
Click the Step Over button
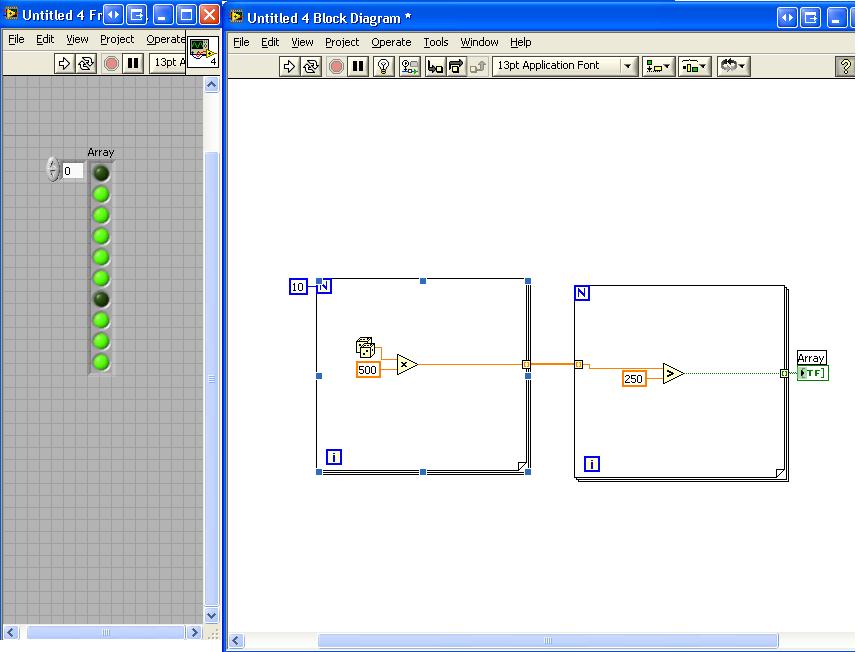tap(456, 66)
